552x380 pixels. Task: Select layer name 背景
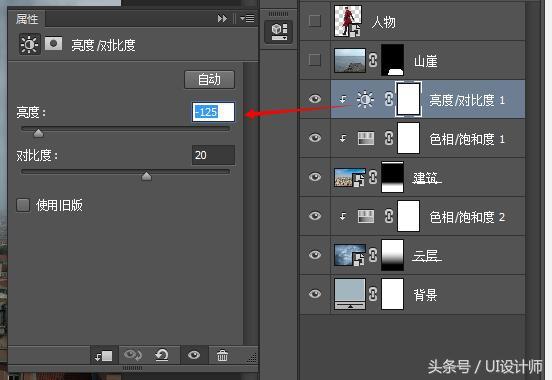point(426,295)
